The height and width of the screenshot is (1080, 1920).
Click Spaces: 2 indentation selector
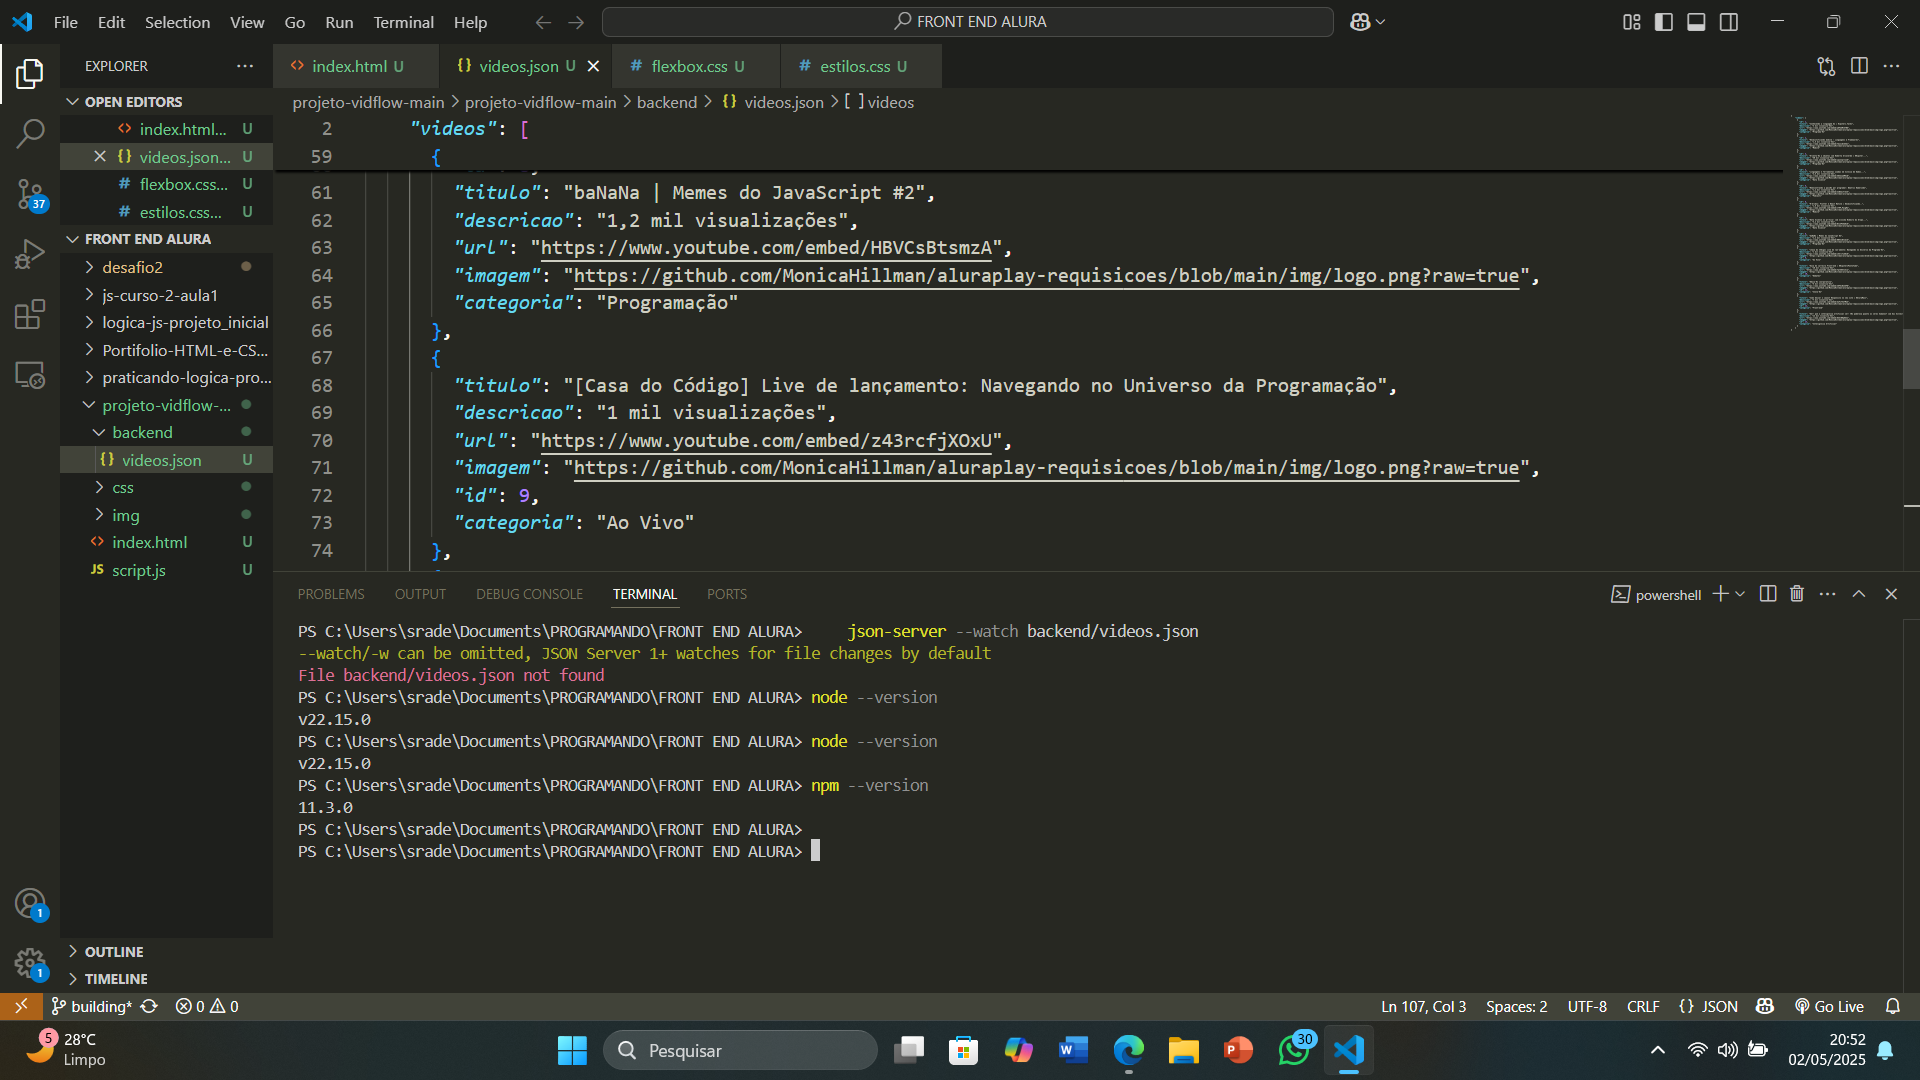pos(1516,1007)
